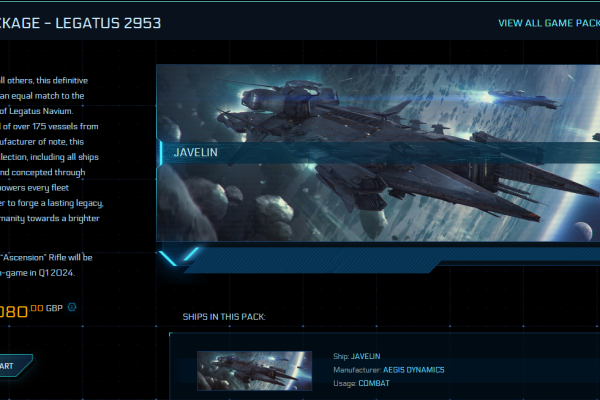Click the Manufacturer label in ship card
This screenshot has height=400, width=600.
[x=357, y=370]
